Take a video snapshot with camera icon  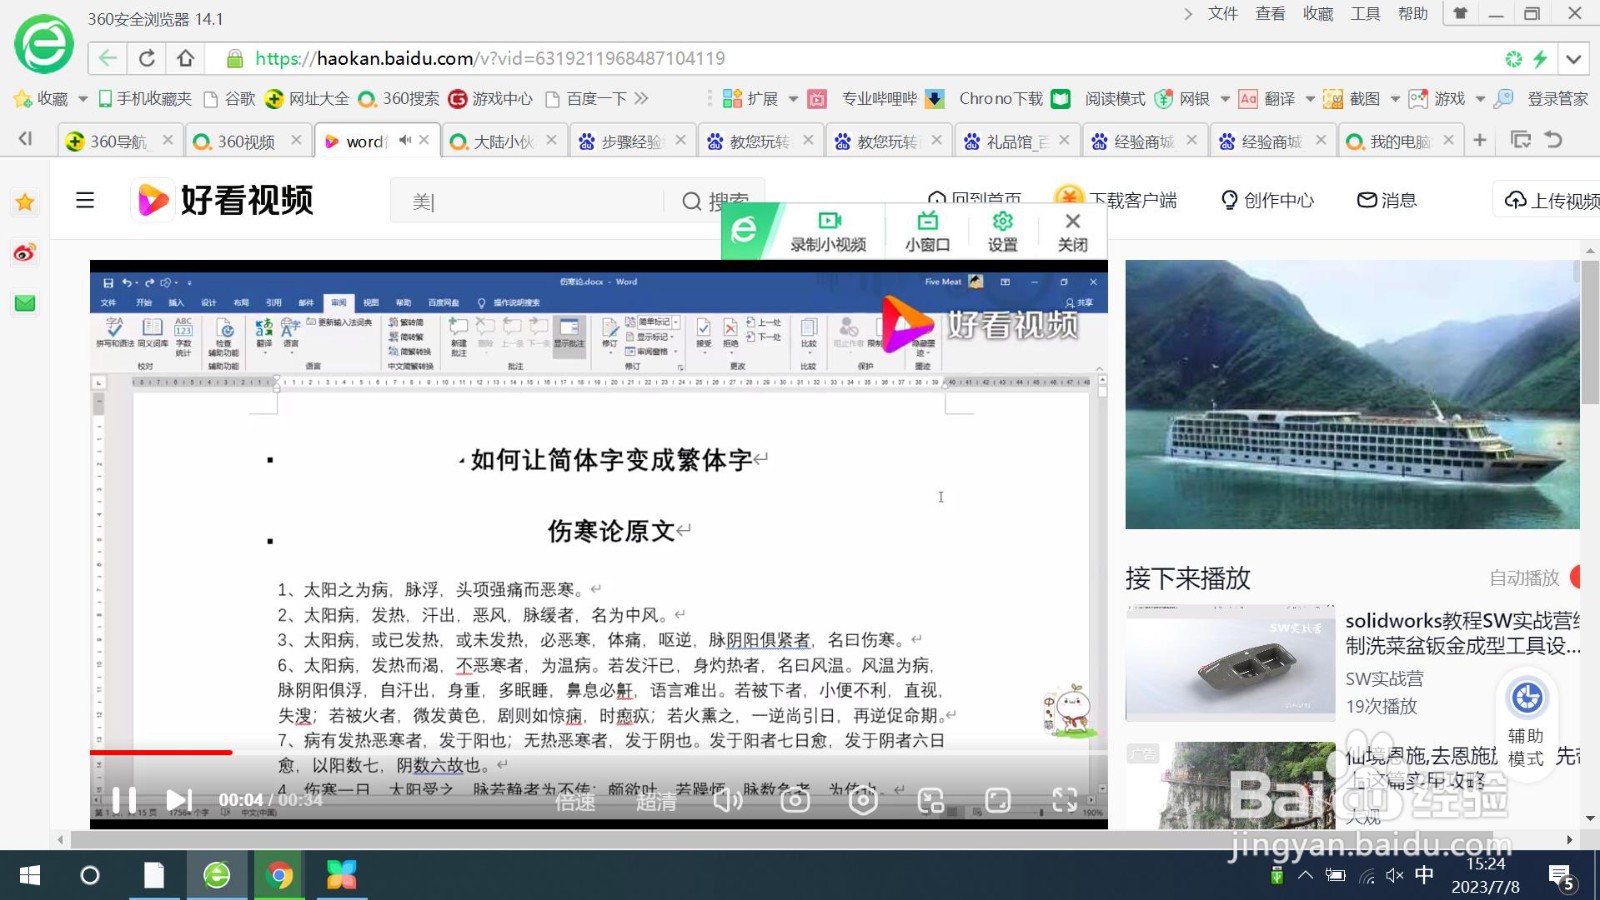795,800
